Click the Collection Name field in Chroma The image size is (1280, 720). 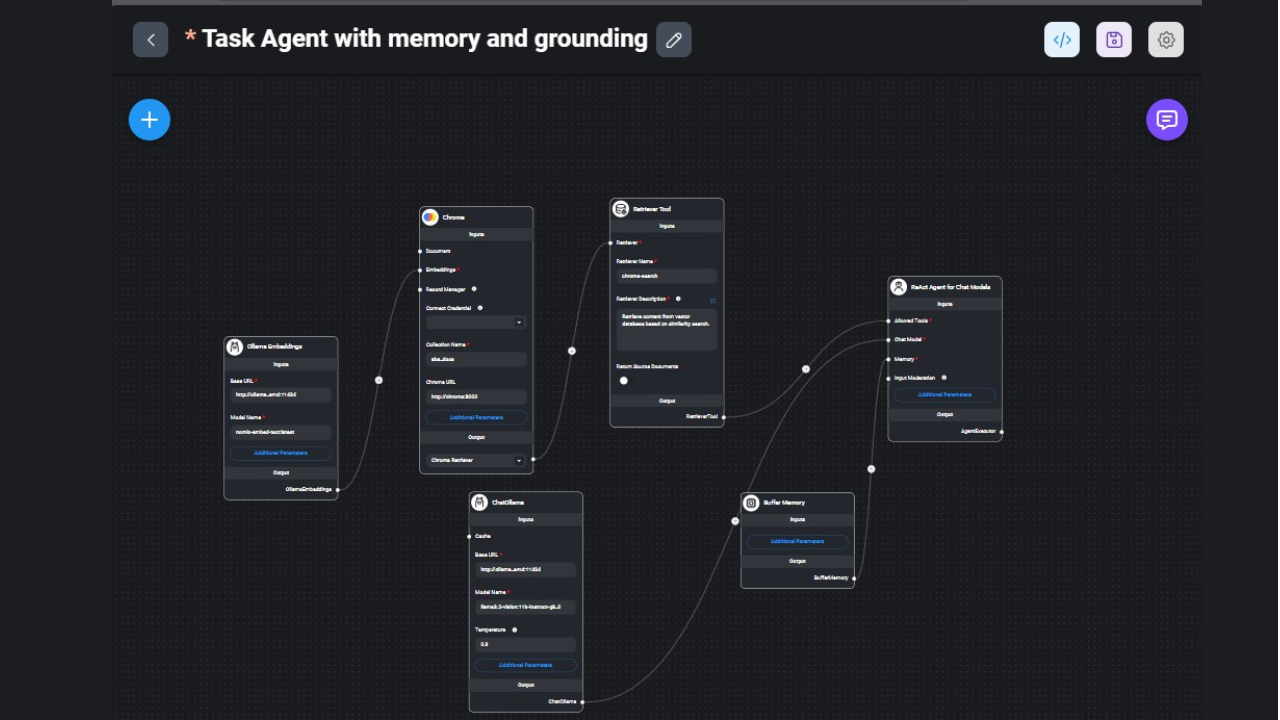[x=476, y=359]
